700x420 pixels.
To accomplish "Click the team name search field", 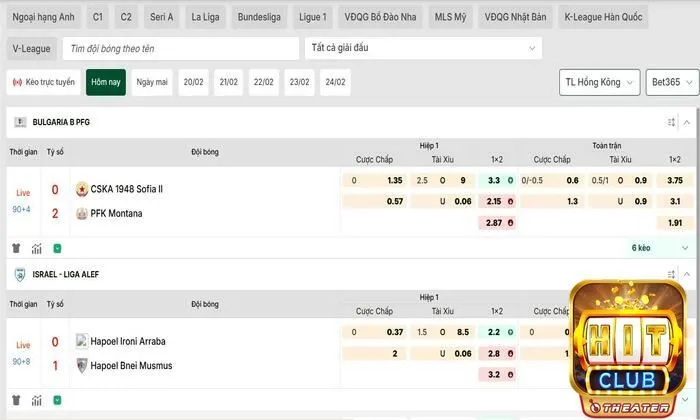I will pyautogui.click(x=180, y=48).
